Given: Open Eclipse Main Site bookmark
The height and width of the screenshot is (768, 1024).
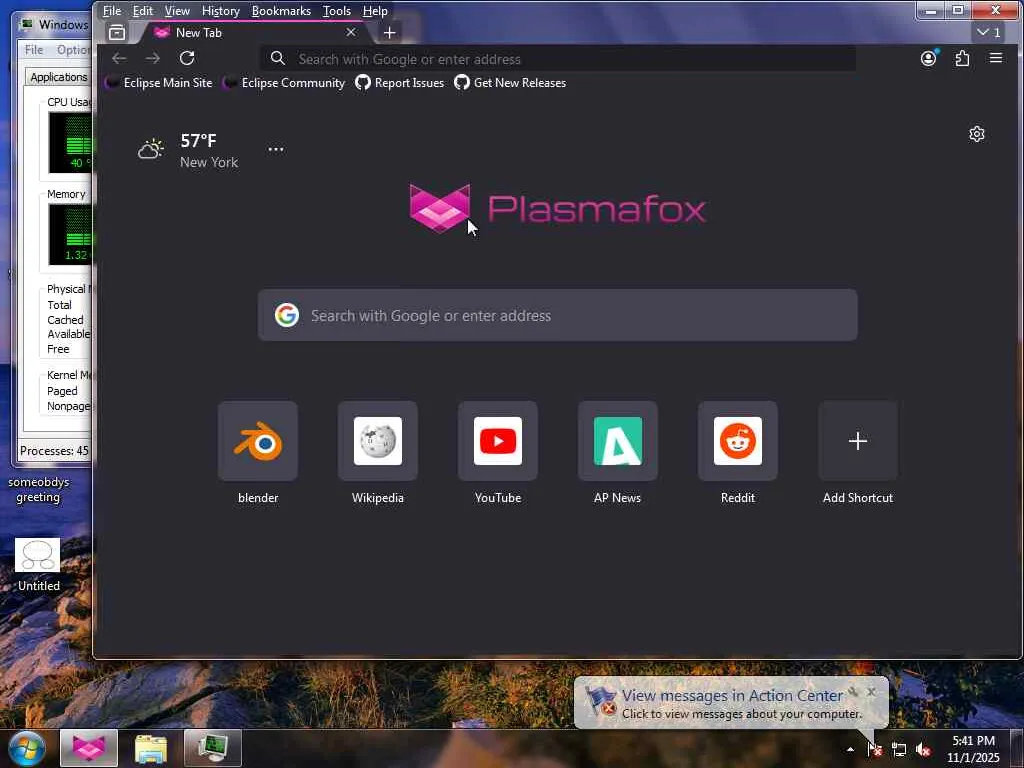Looking at the screenshot, I should (x=159, y=83).
